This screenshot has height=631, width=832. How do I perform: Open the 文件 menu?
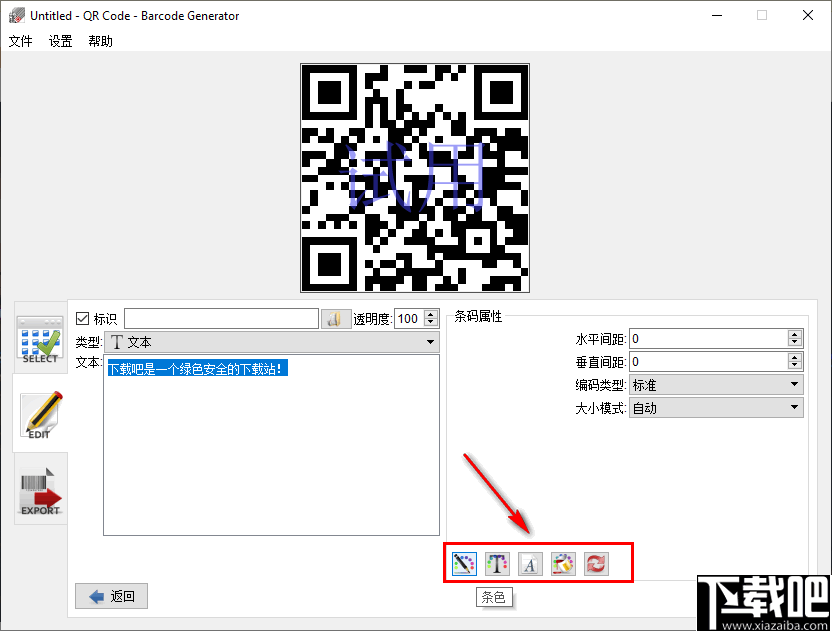[21, 42]
